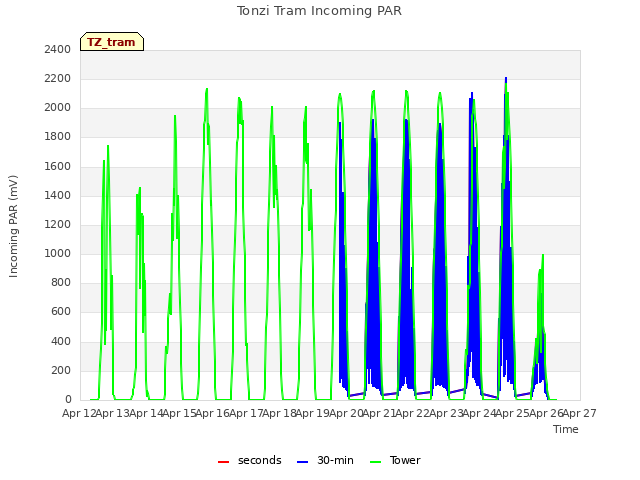The image size is (640, 480).
Task: Click the Incoming PAR (mV) axis label
Action: [x=13, y=227]
